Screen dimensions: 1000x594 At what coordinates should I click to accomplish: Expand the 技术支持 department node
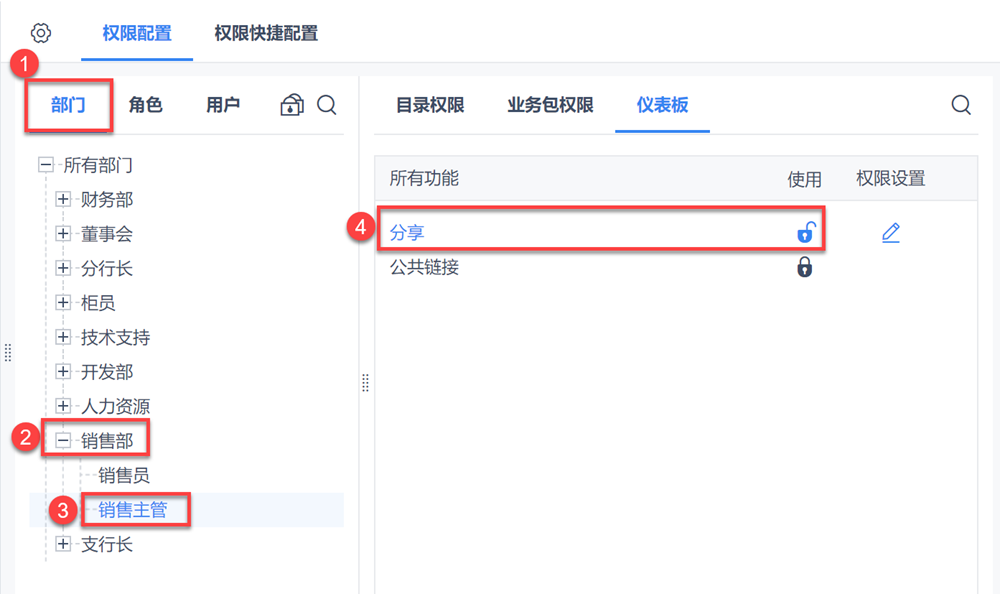[63, 337]
